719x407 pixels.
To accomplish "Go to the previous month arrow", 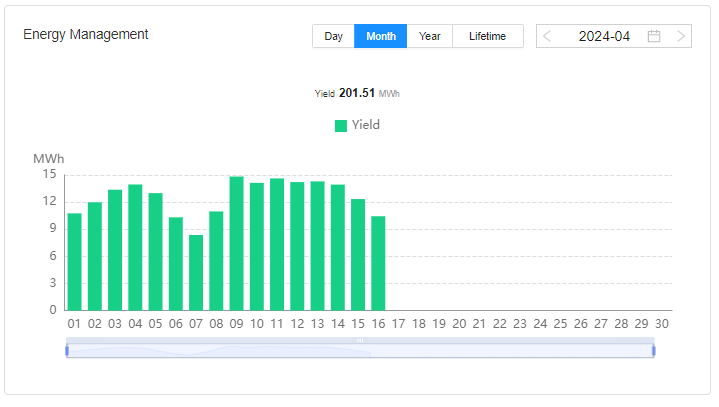I will pyautogui.click(x=547, y=36).
